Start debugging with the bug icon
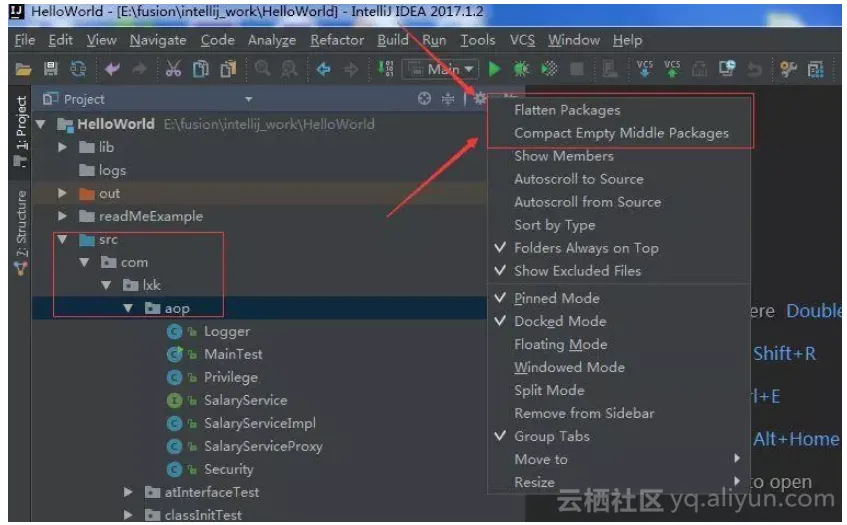The height and width of the screenshot is (525, 847). coord(521,69)
